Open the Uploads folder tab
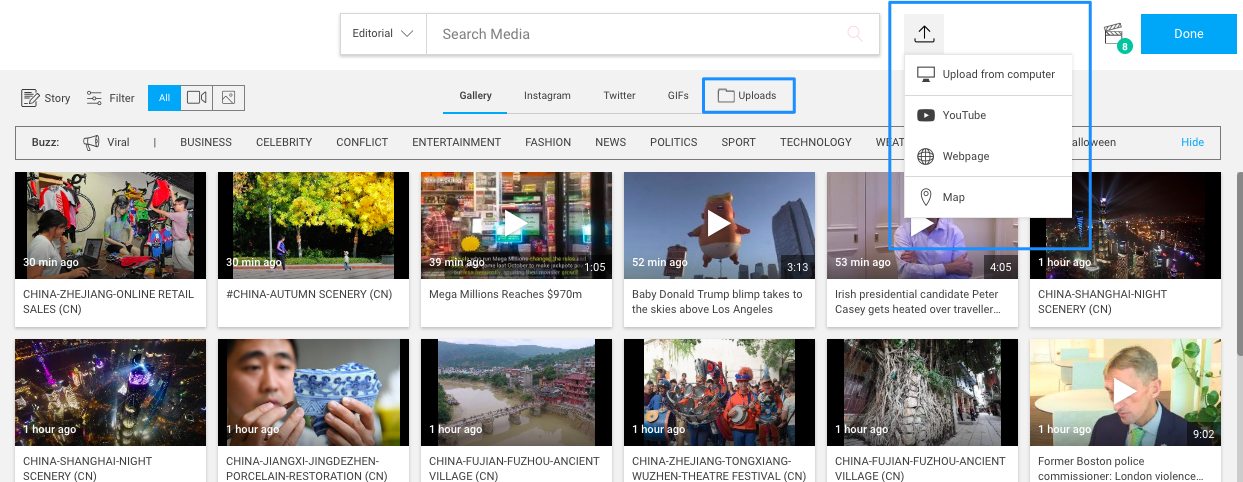The image size is (1243, 482). point(748,96)
